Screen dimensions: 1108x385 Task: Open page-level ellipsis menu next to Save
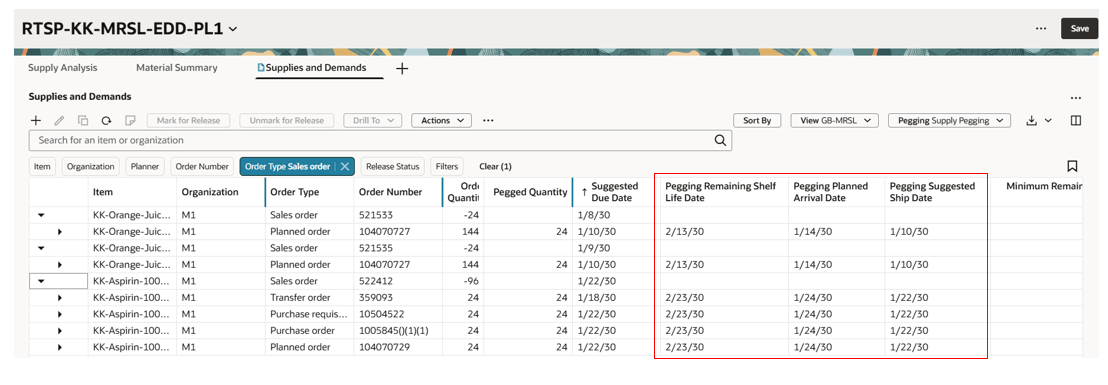click(1040, 28)
